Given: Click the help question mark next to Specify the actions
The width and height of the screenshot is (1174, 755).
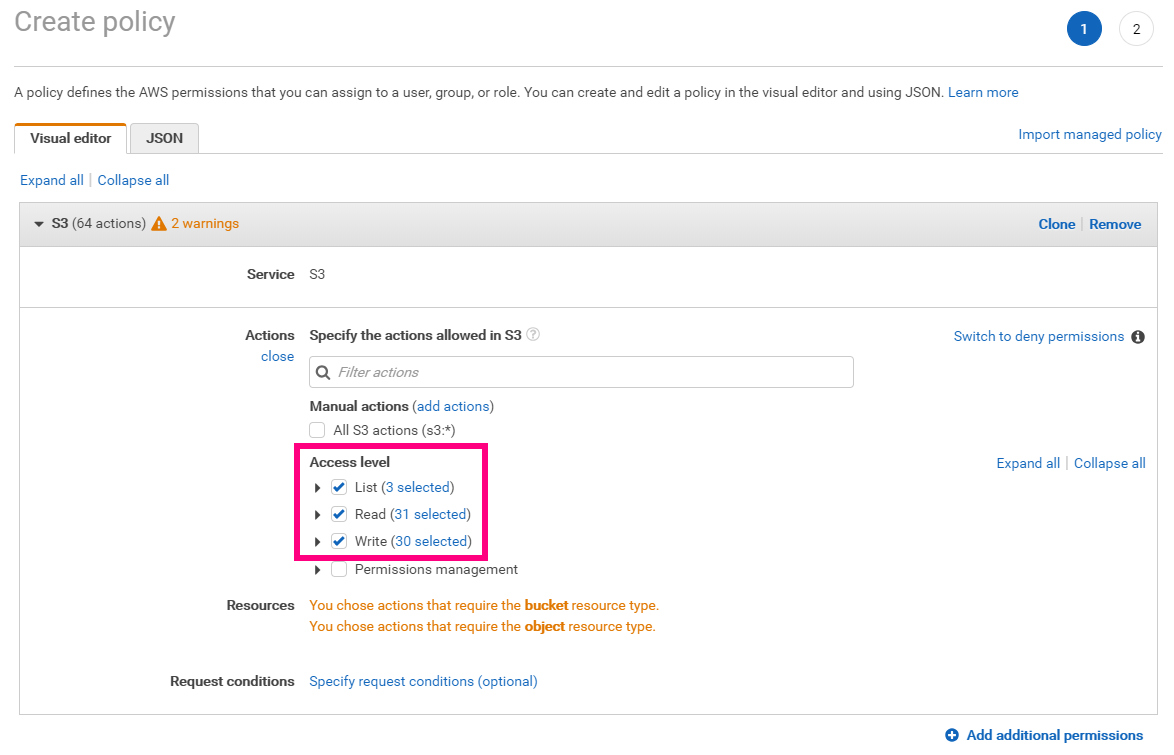Looking at the screenshot, I should click(533, 335).
